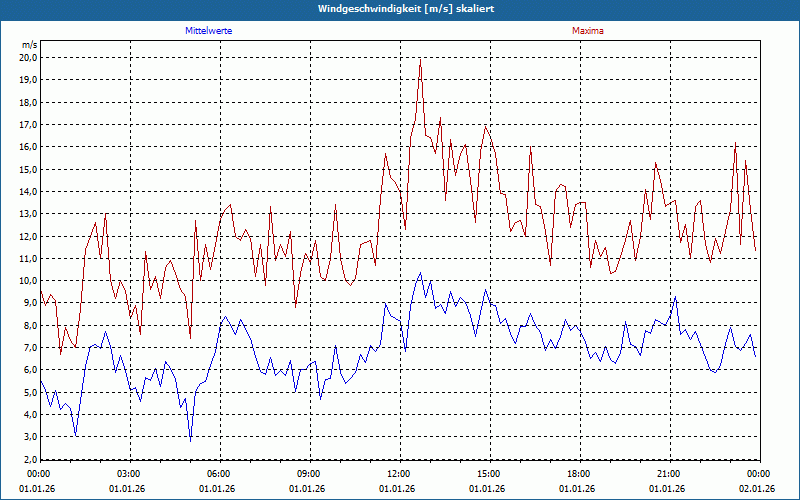Click the "m/s" unit label above y-axis
The image size is (800, 500).
[30, 45]
